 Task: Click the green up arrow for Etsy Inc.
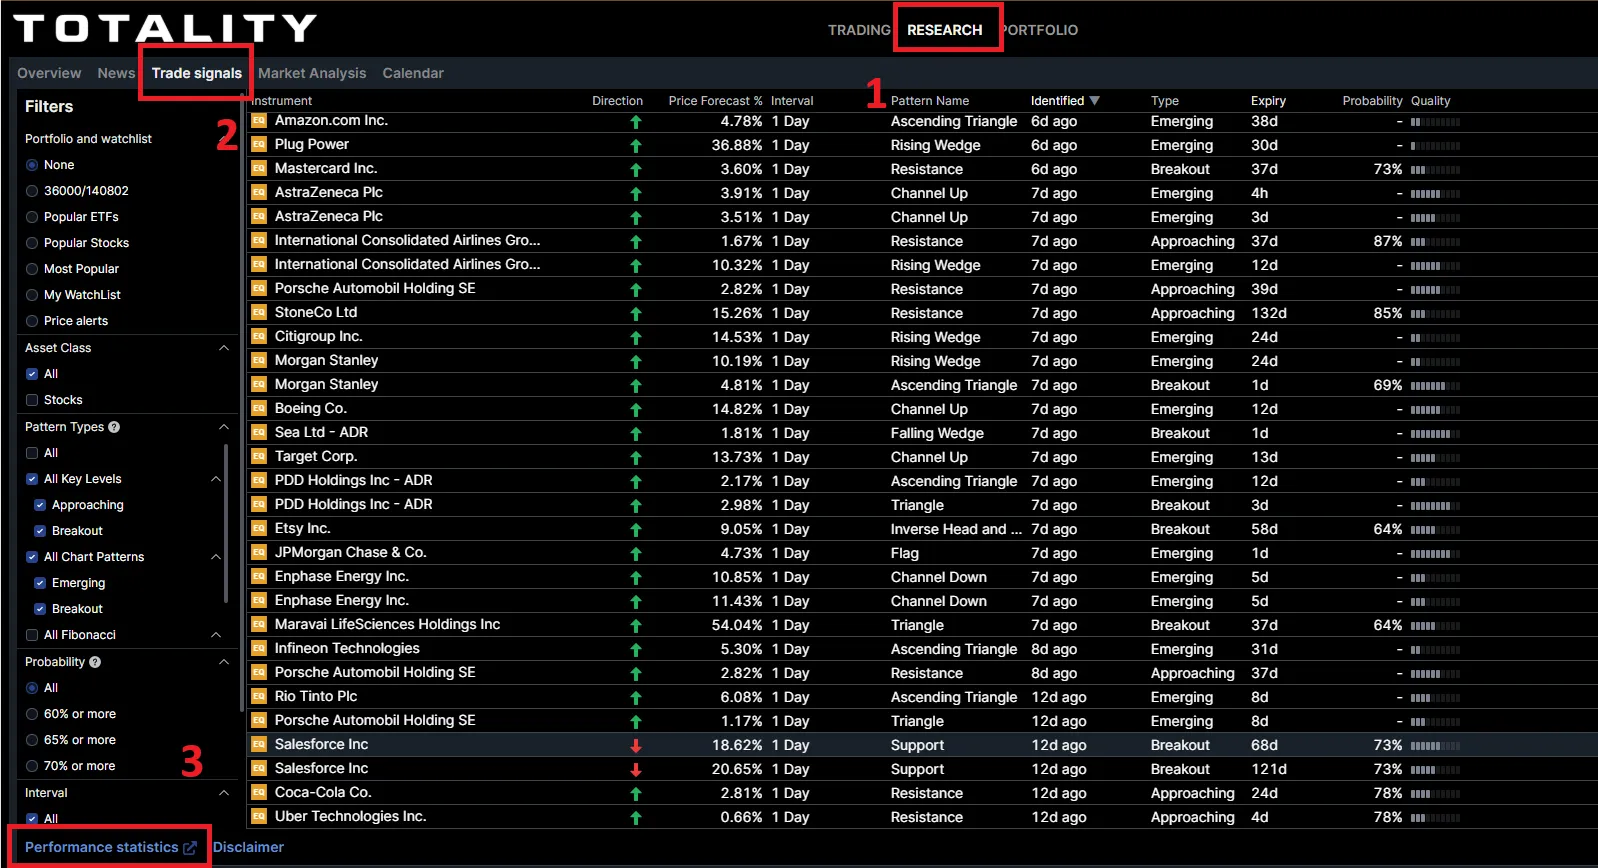click(635, 530)
